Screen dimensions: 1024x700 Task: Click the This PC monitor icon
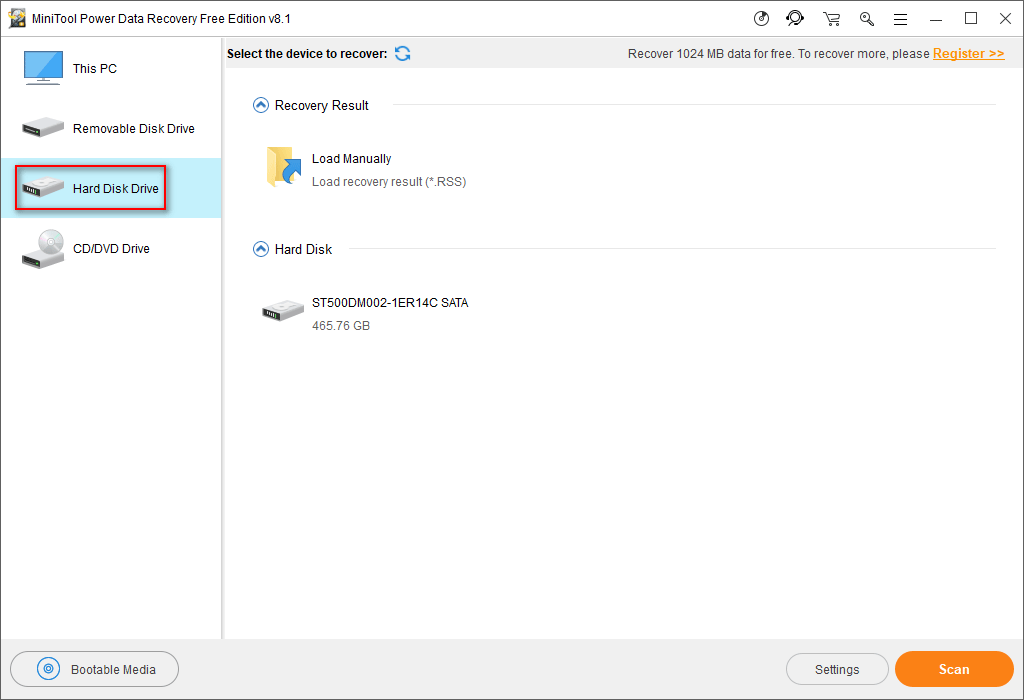(x=43, y=68)
